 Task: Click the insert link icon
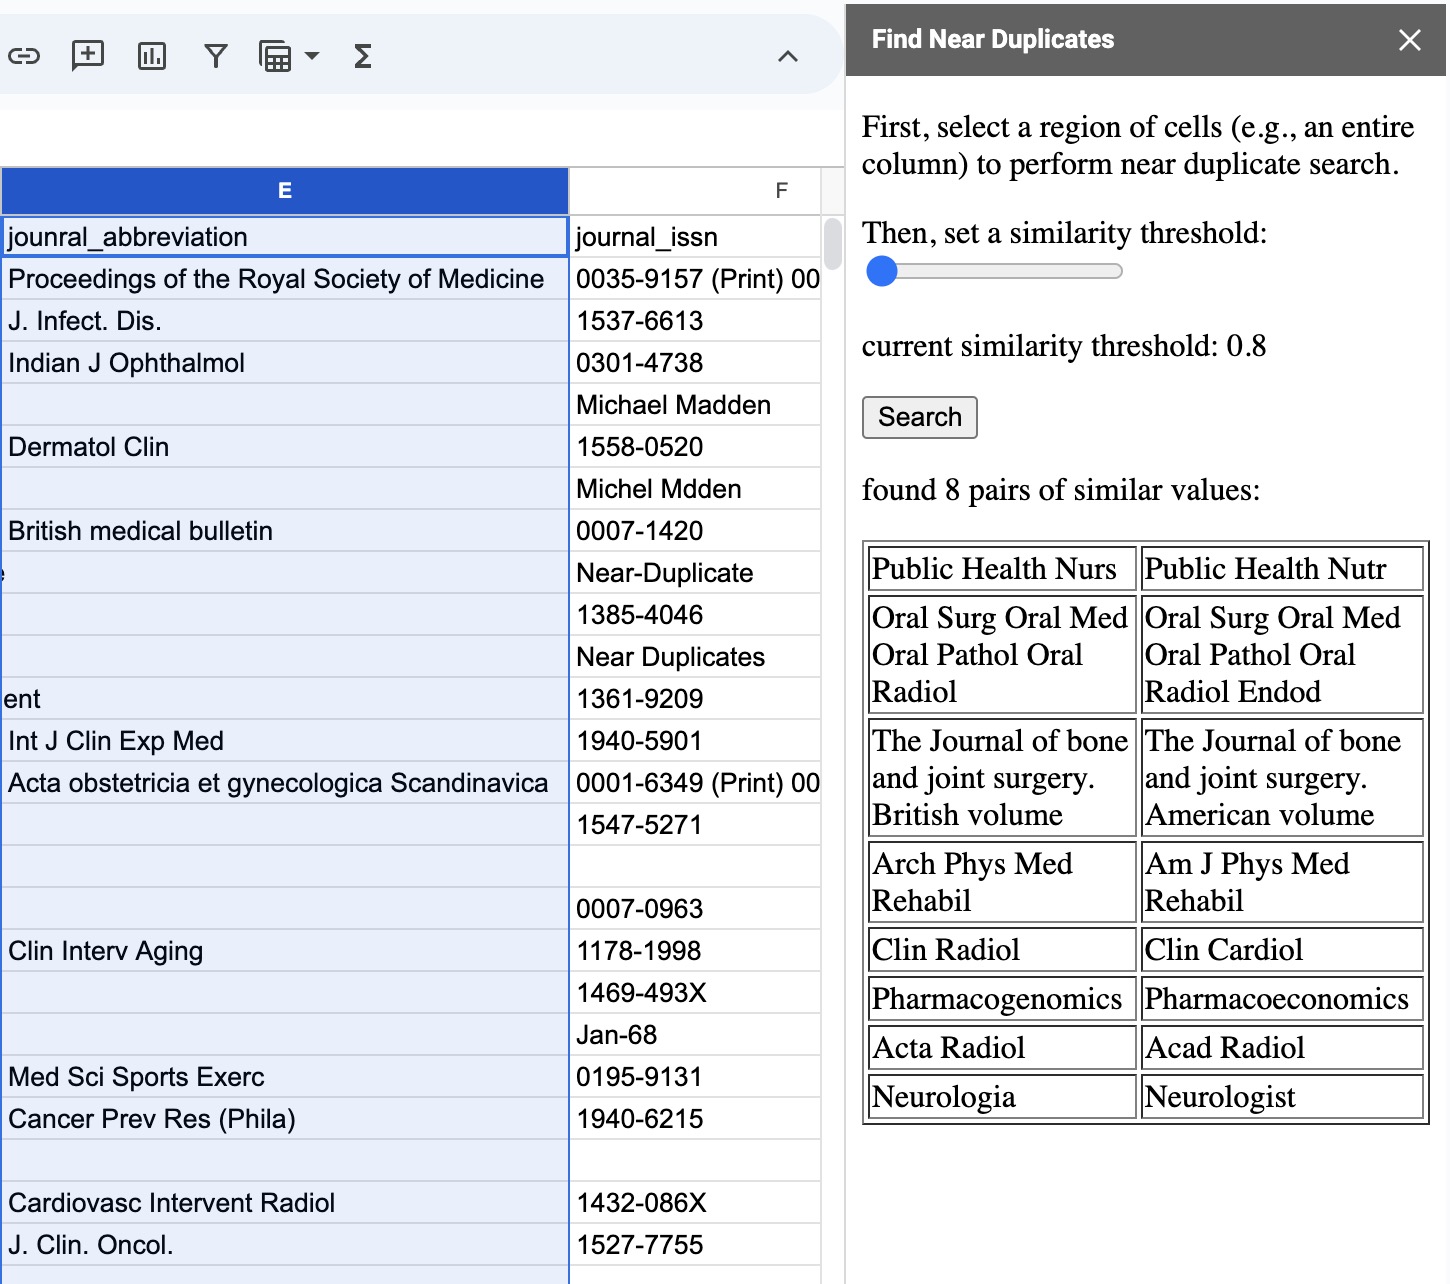coord(24,56)
